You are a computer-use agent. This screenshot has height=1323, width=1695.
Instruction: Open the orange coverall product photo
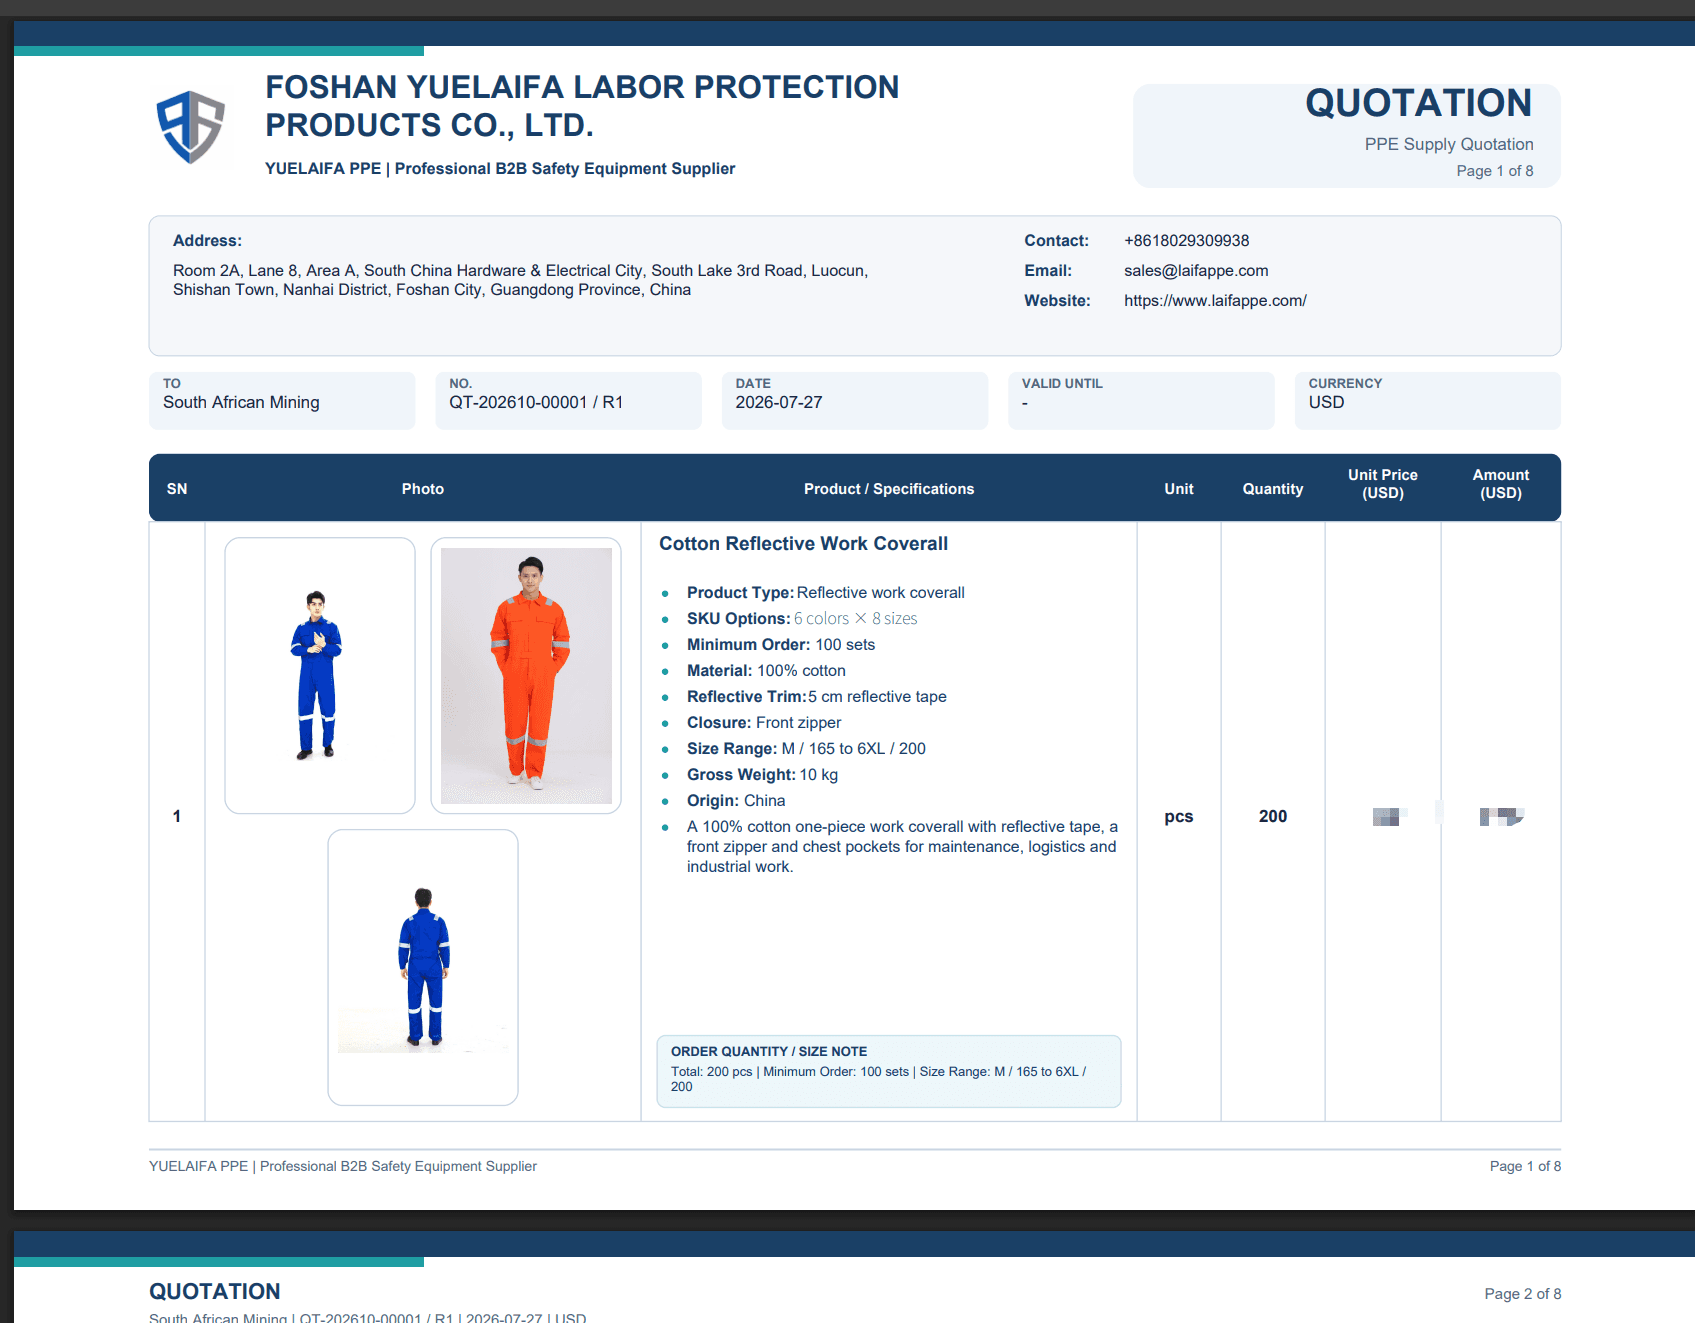(526, 675)
